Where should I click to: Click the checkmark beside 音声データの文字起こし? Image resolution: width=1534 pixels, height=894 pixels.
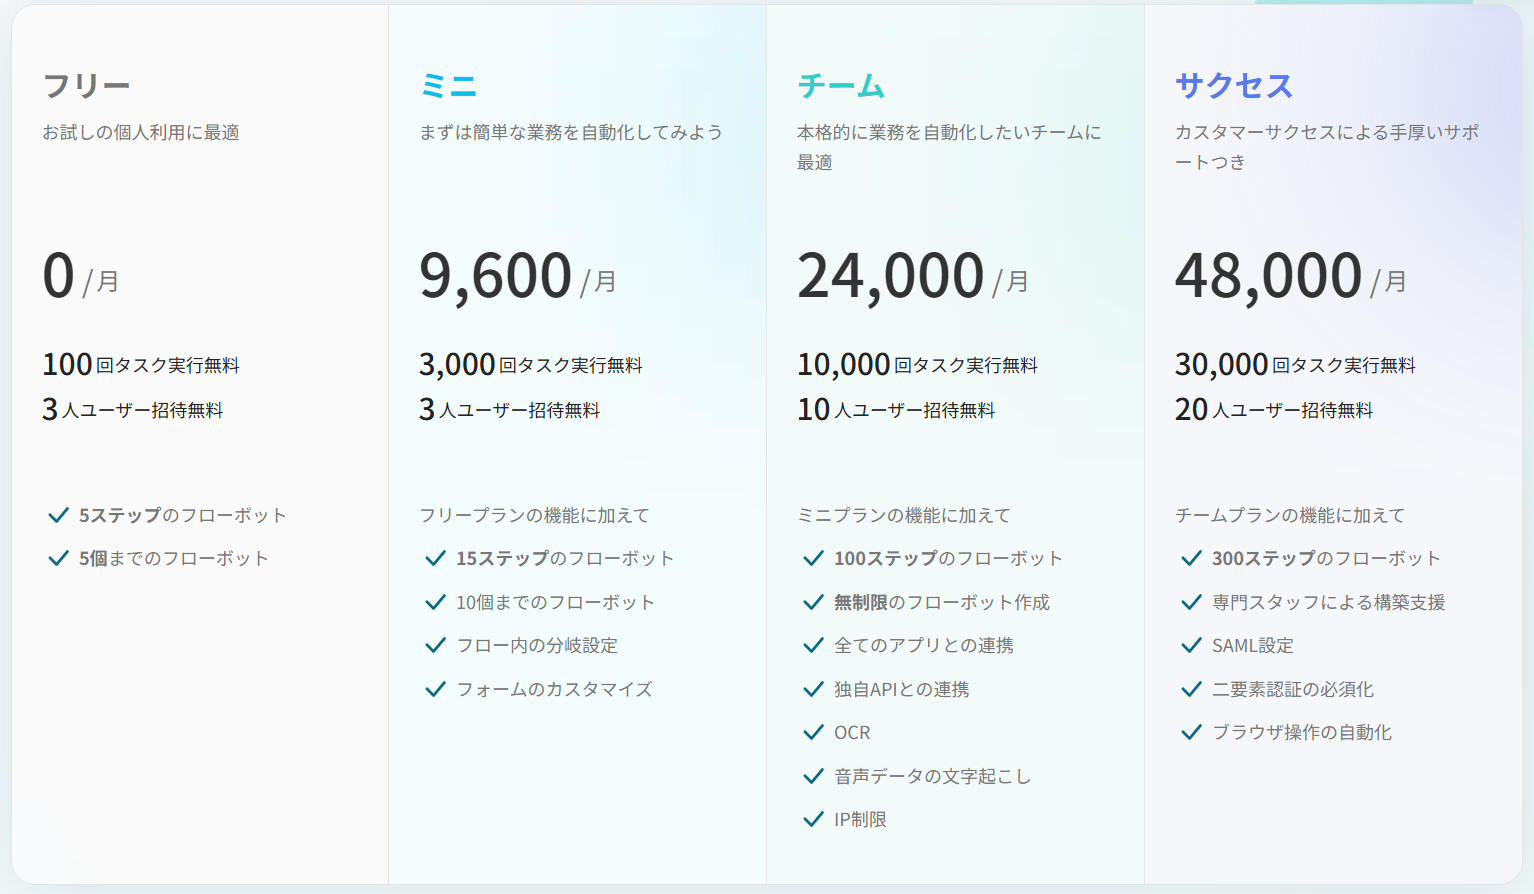(x=813, y=776)
